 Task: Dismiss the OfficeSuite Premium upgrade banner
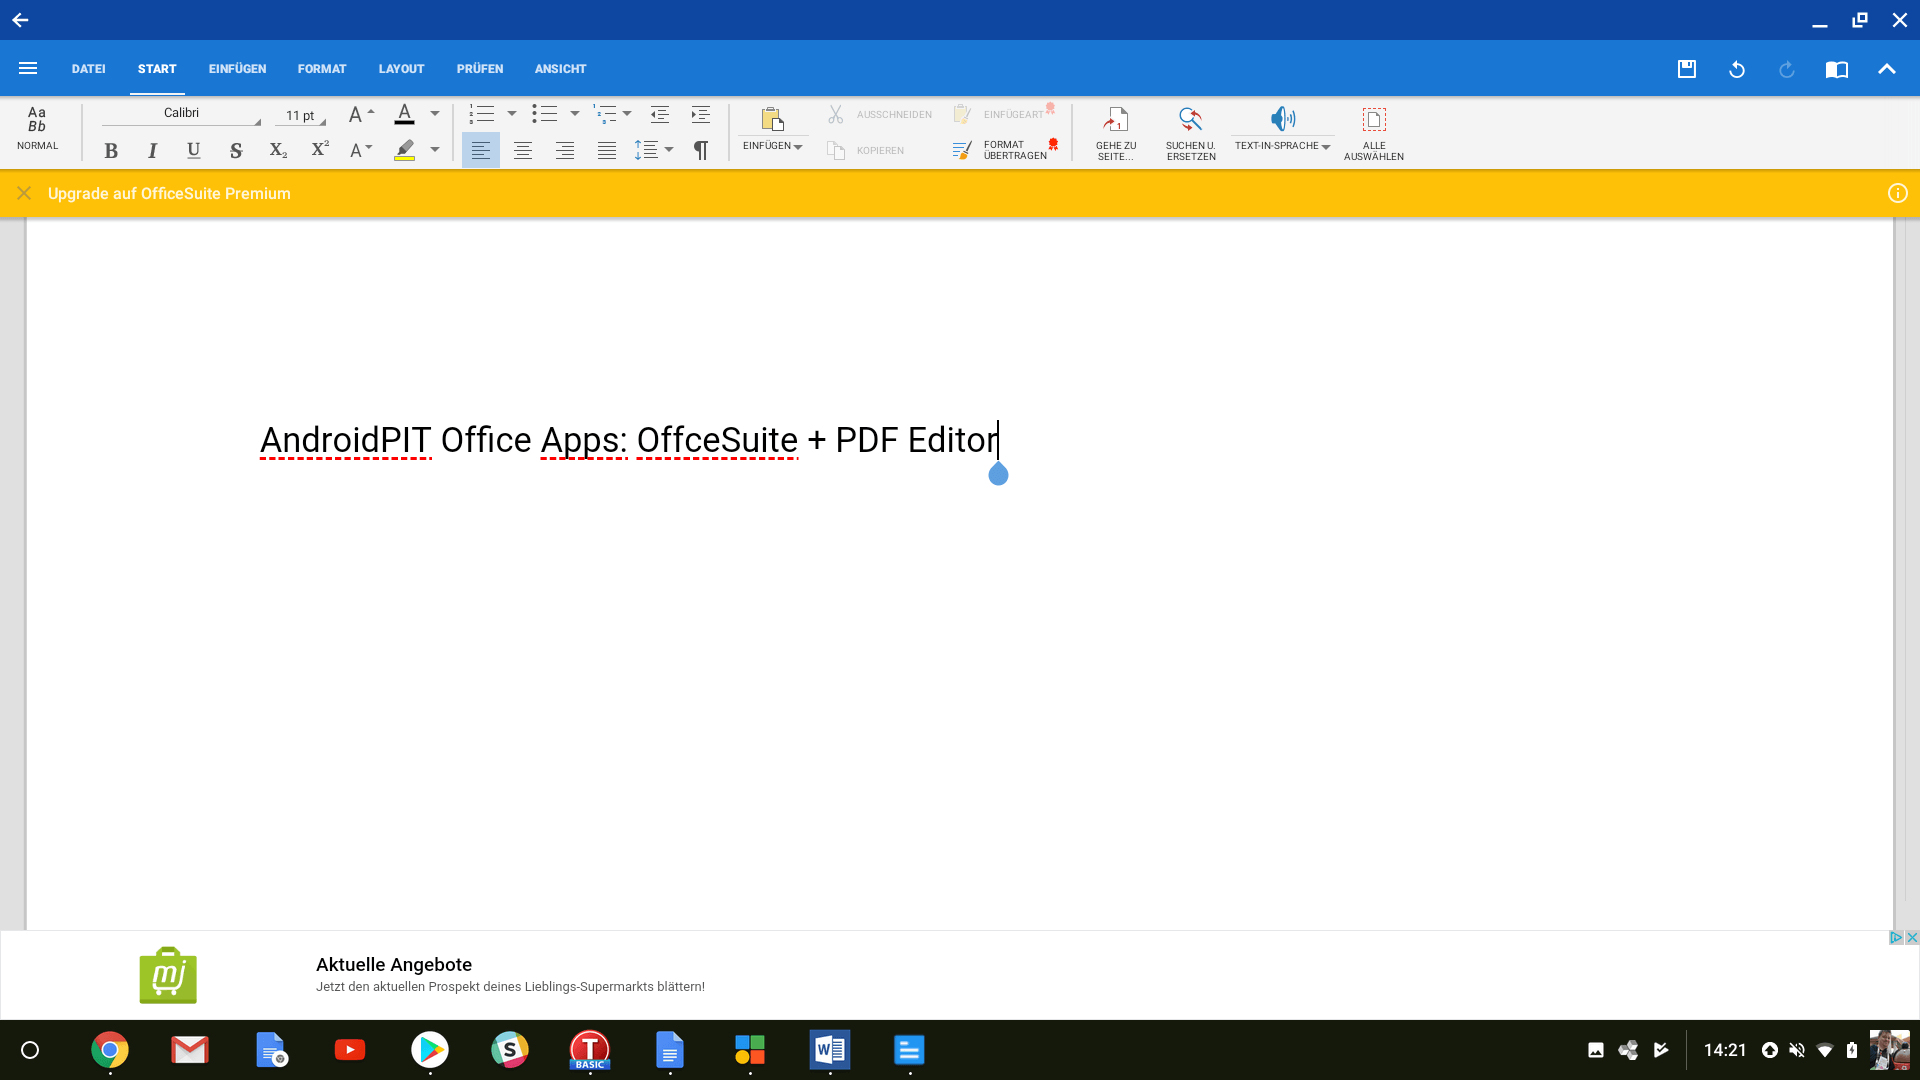tap(24, 193)
